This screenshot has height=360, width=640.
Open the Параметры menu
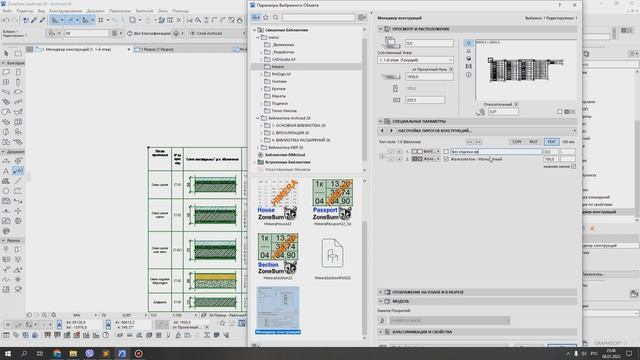tap(120, 11)
